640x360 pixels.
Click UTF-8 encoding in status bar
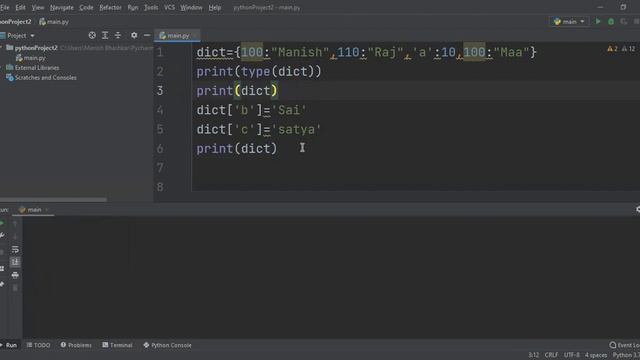(571, 355)
